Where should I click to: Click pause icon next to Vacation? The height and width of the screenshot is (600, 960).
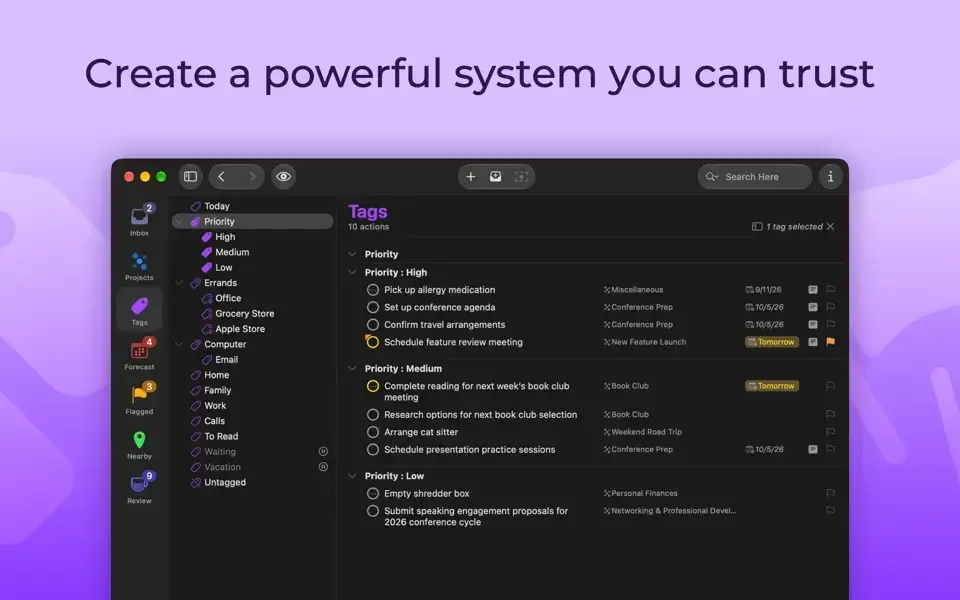tap(323, 467)
